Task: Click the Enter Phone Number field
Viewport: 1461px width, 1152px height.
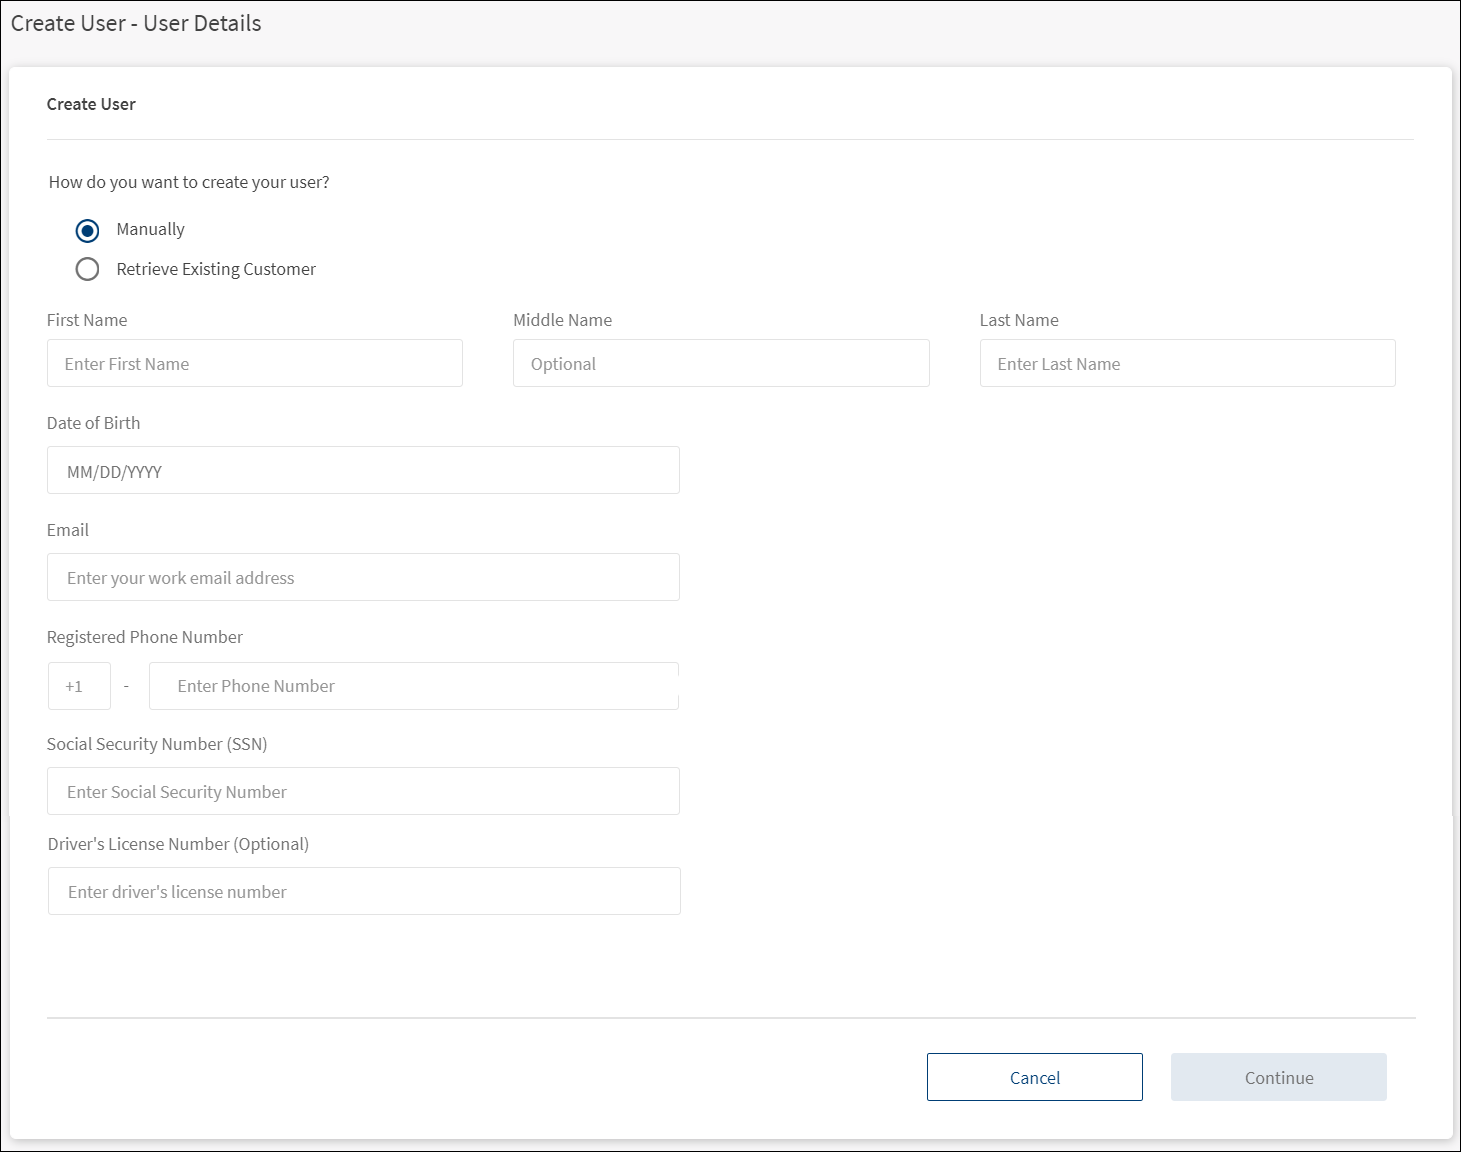Action: pyautogui.click(x=413, y=686)
